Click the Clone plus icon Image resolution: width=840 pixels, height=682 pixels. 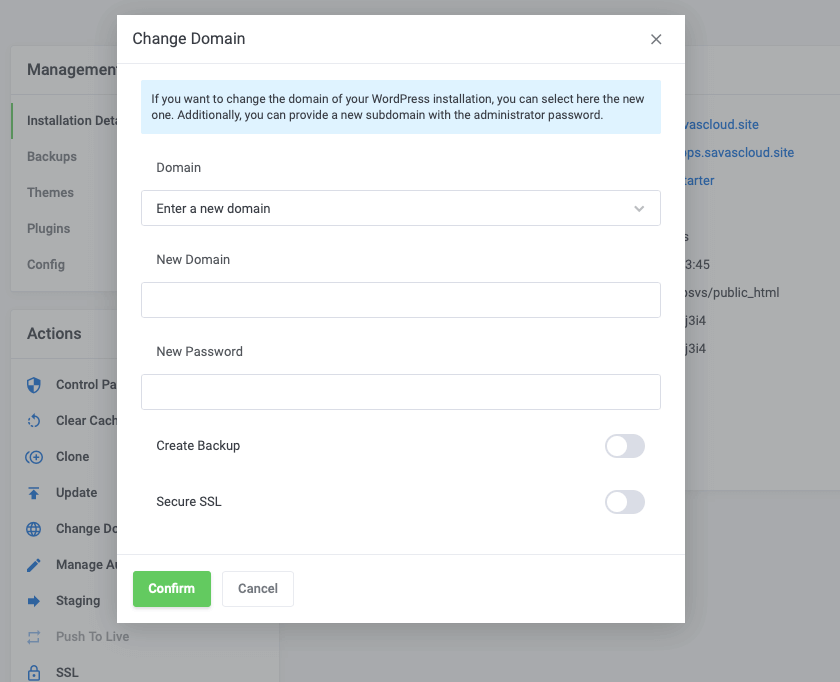[x=34, y=457]
